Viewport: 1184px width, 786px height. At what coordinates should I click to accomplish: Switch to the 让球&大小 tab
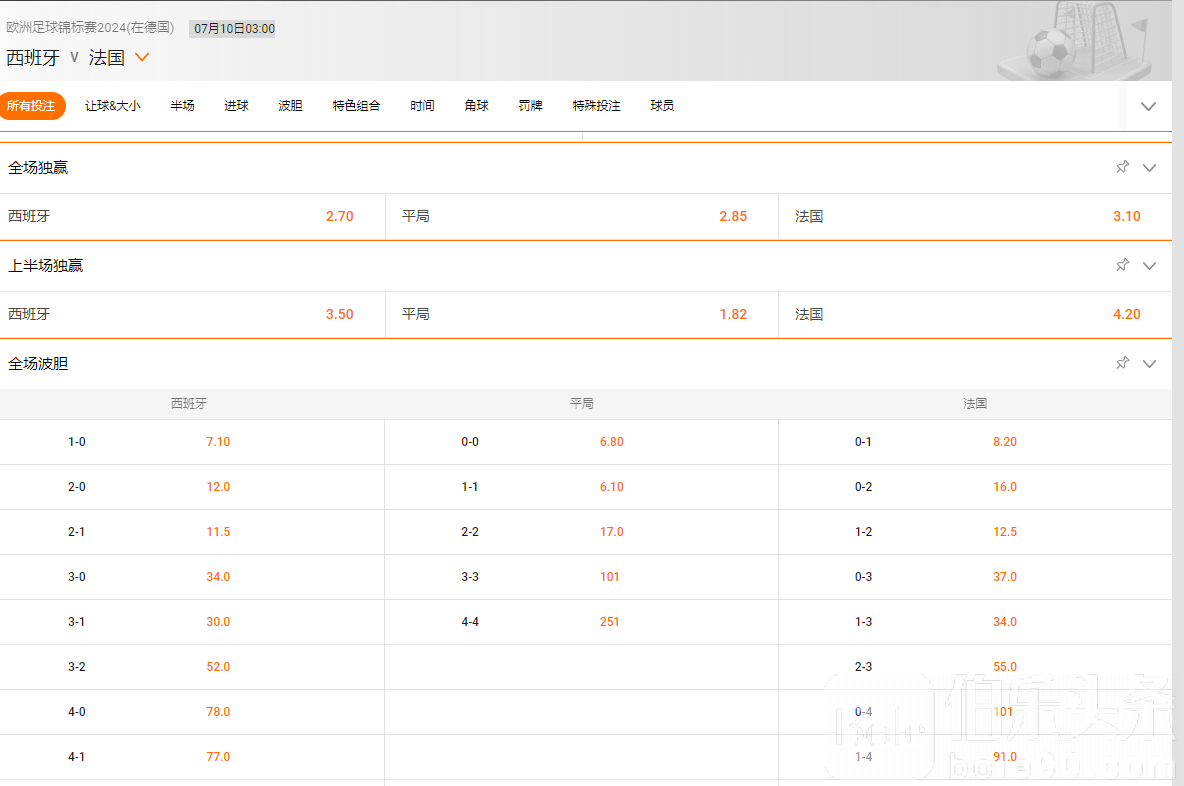pos(112,106)
